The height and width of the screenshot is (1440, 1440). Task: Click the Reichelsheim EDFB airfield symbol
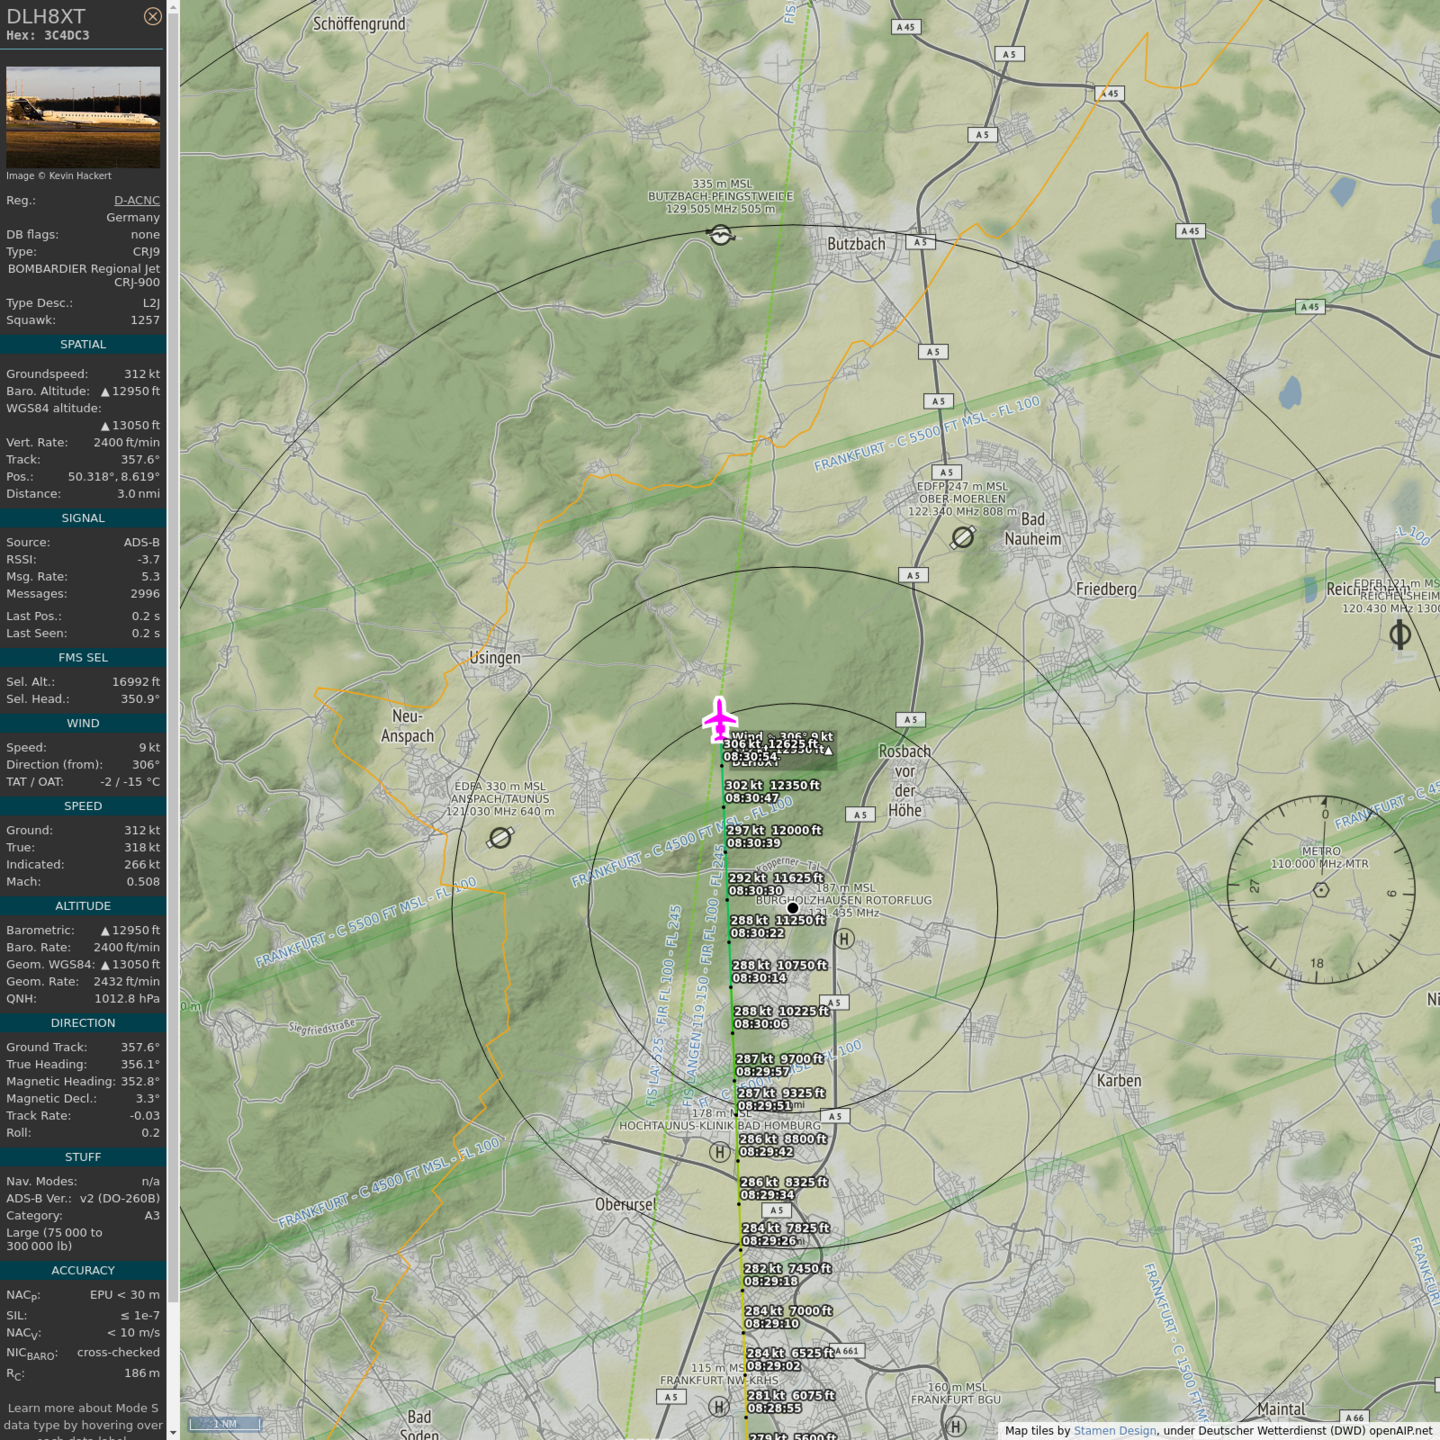pyautogui.click(x=1400, y=634)
